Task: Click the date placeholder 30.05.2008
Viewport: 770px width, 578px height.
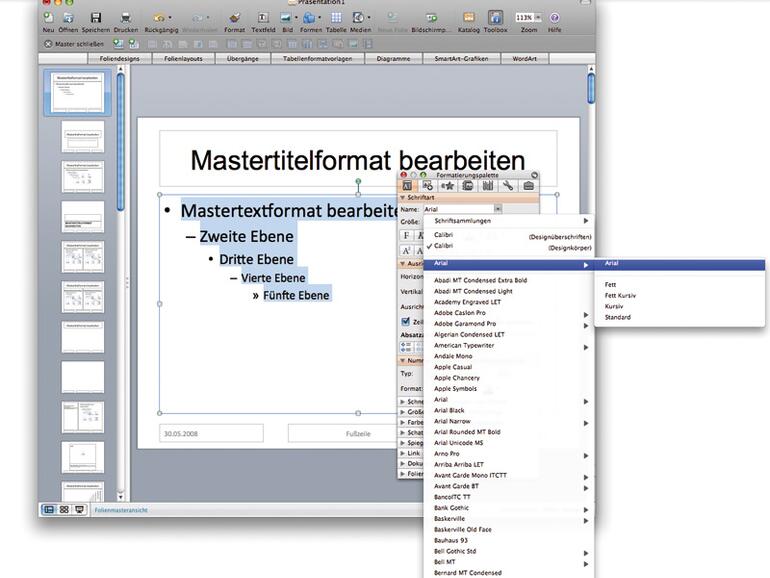Action: click(x=211, y=433)
